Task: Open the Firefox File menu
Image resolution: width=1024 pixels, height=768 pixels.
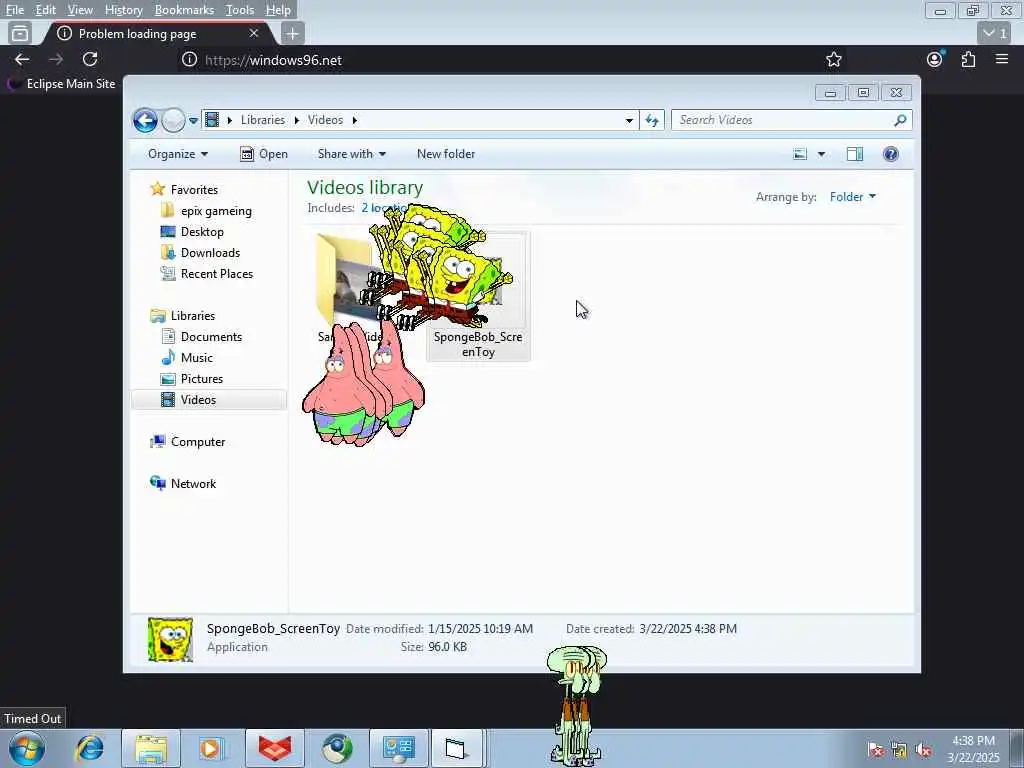Action: tap(14, 10)
